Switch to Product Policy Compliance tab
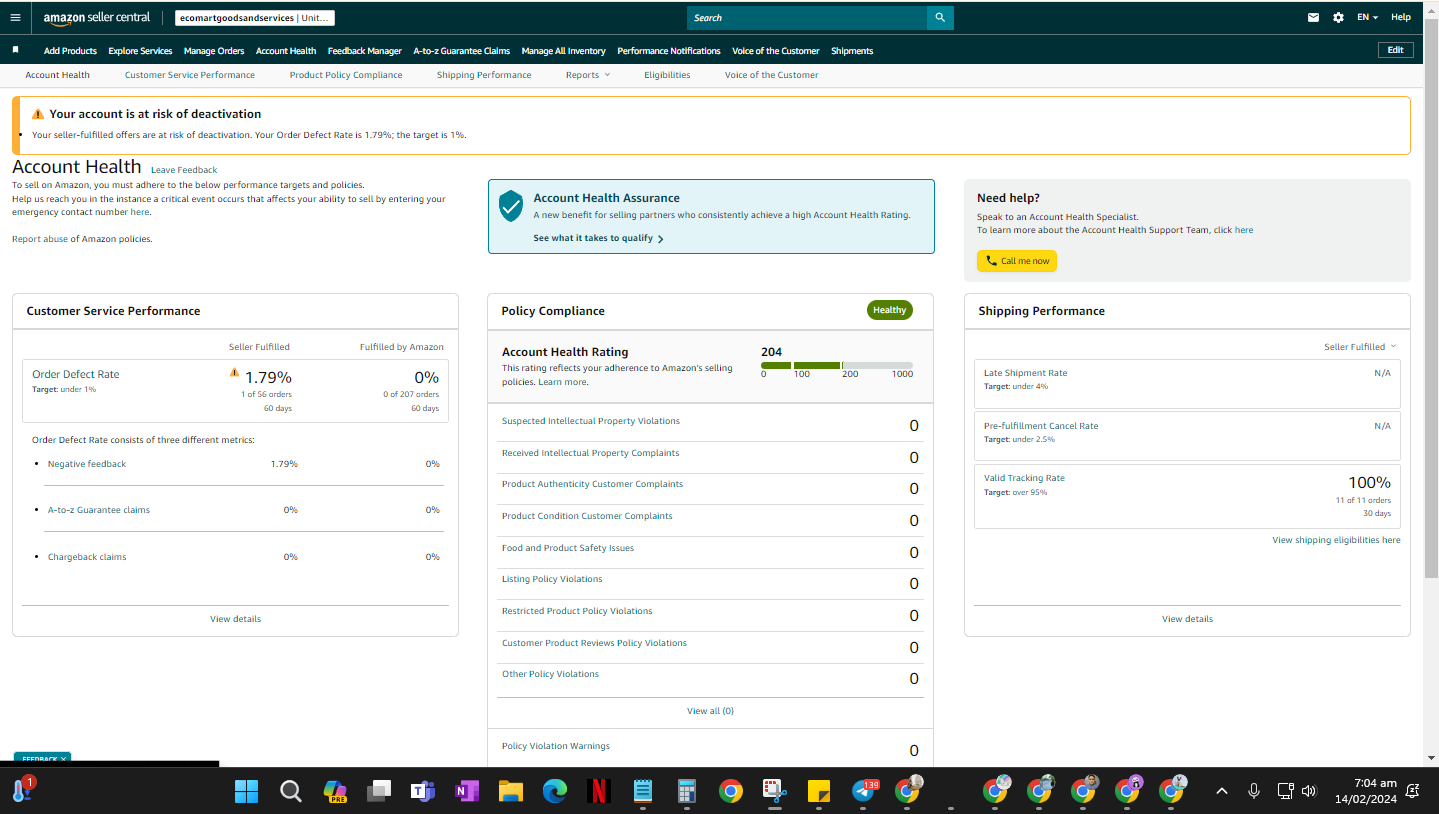The image size is (1439, 814). tap(346, 75)
